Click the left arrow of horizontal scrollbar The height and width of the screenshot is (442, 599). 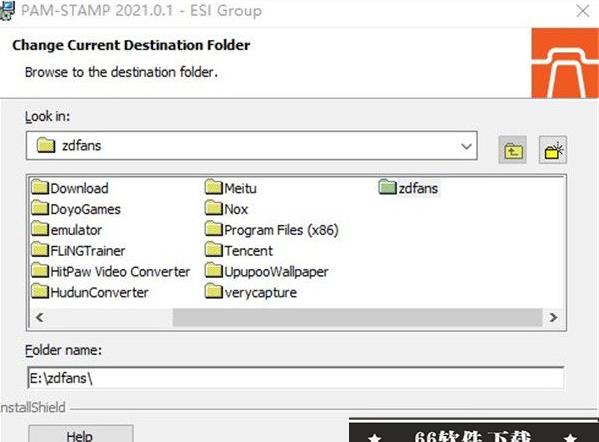coord(39,317)
